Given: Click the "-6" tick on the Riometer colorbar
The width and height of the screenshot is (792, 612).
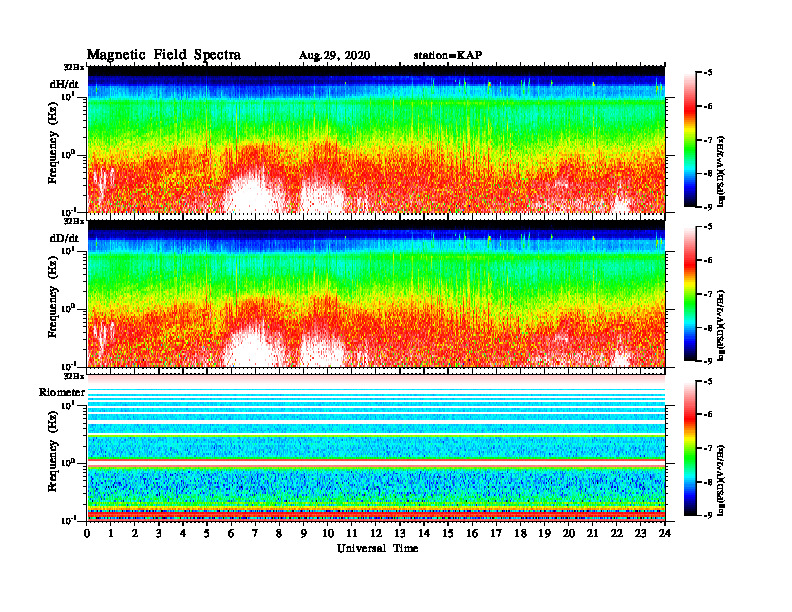Looking at the screenshot, I should (708, 414).
